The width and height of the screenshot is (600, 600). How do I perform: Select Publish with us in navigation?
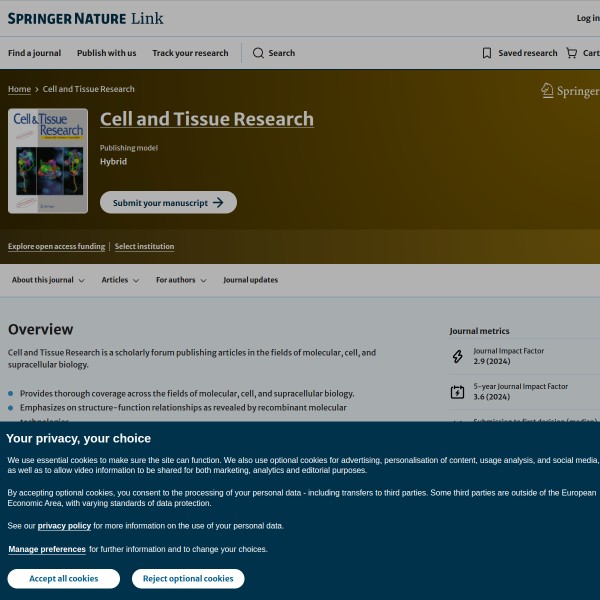click(106, 53)
